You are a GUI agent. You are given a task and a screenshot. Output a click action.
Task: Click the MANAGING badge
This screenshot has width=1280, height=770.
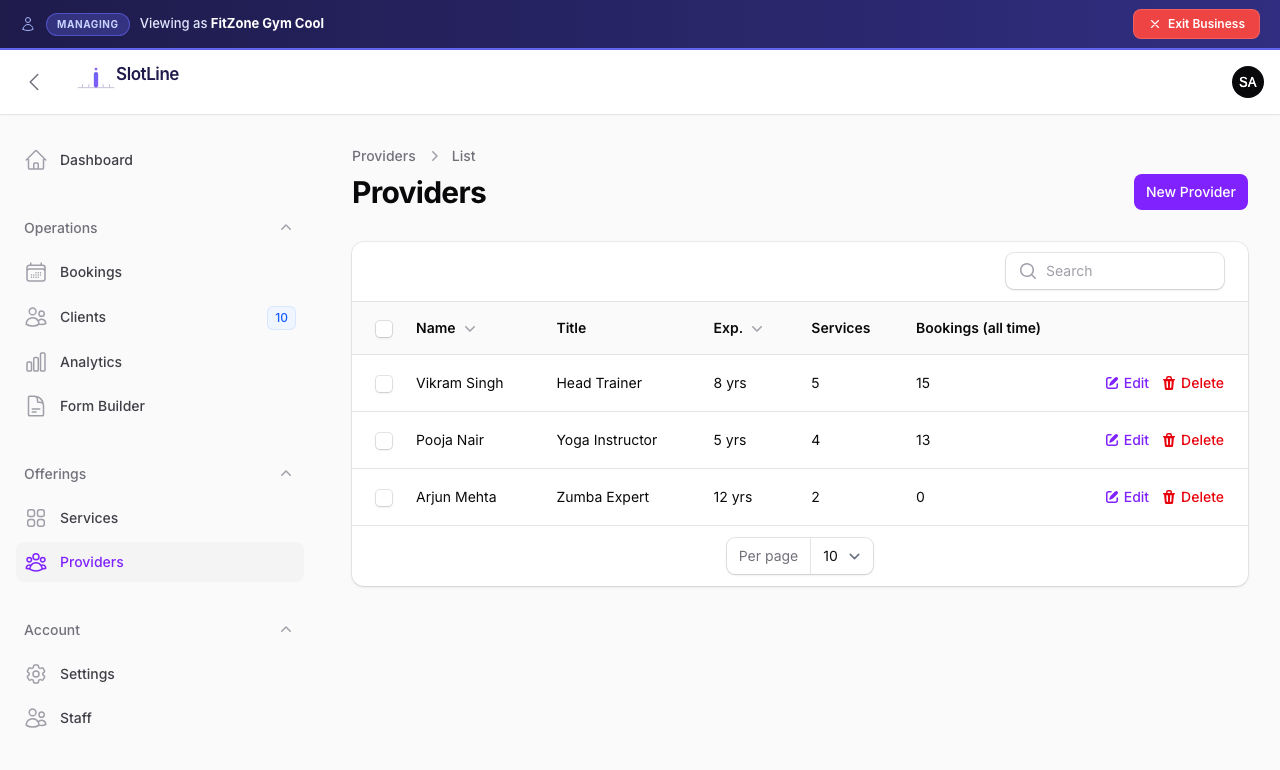point(88,24)
